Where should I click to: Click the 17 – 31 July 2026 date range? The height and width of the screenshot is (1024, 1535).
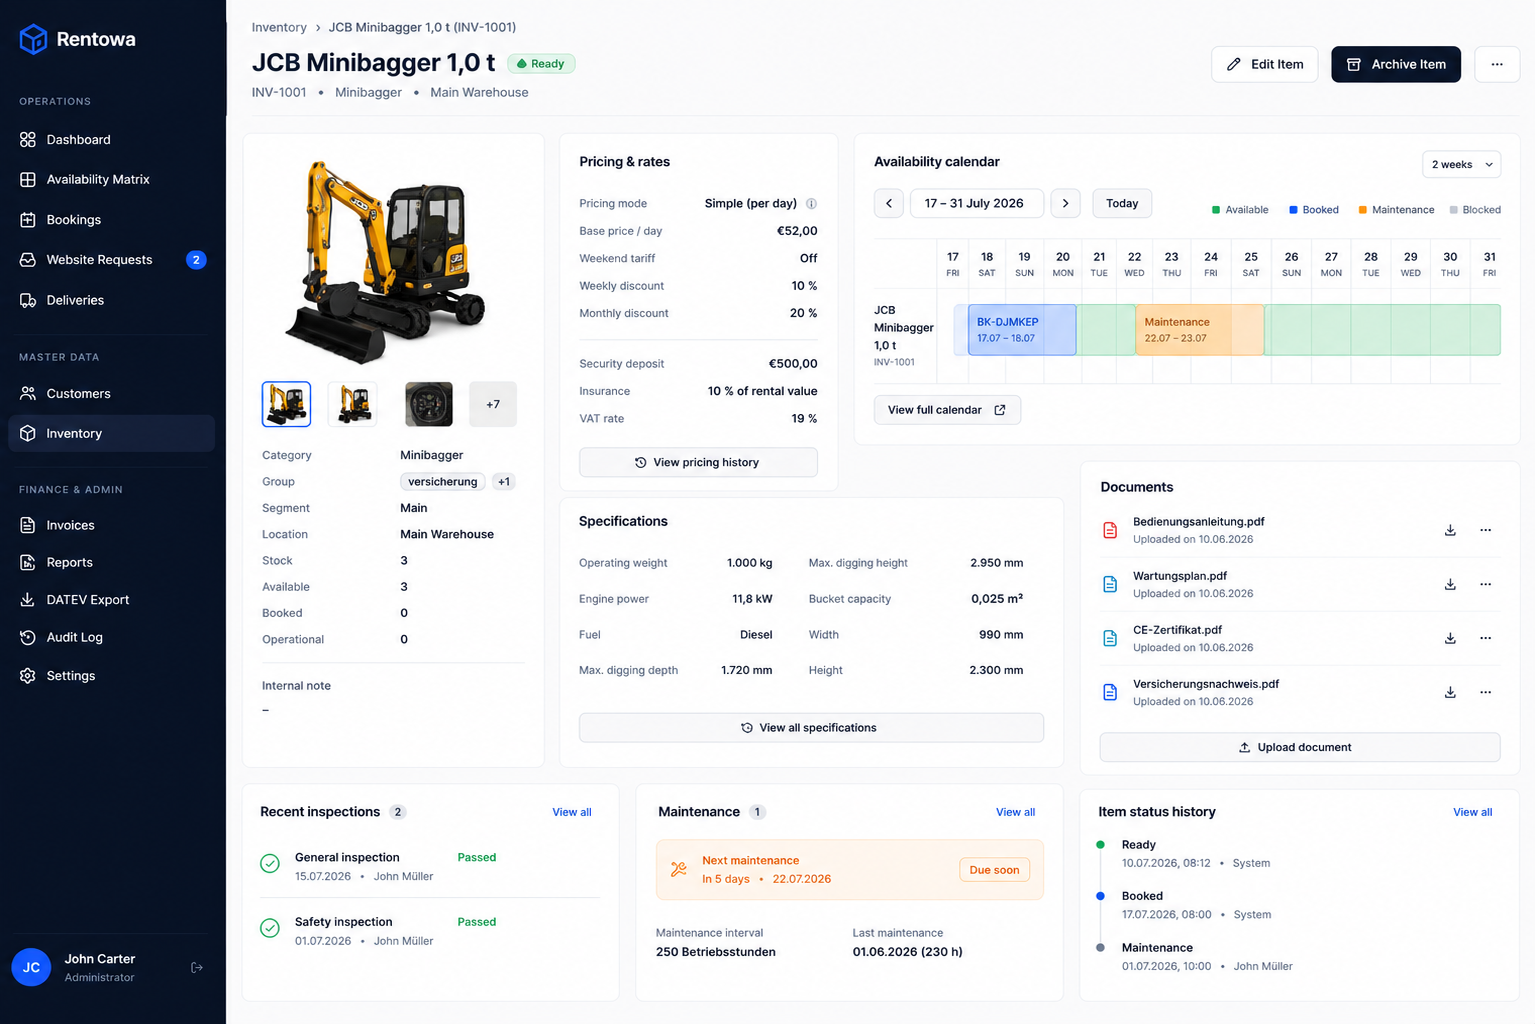tap(977, 203)
